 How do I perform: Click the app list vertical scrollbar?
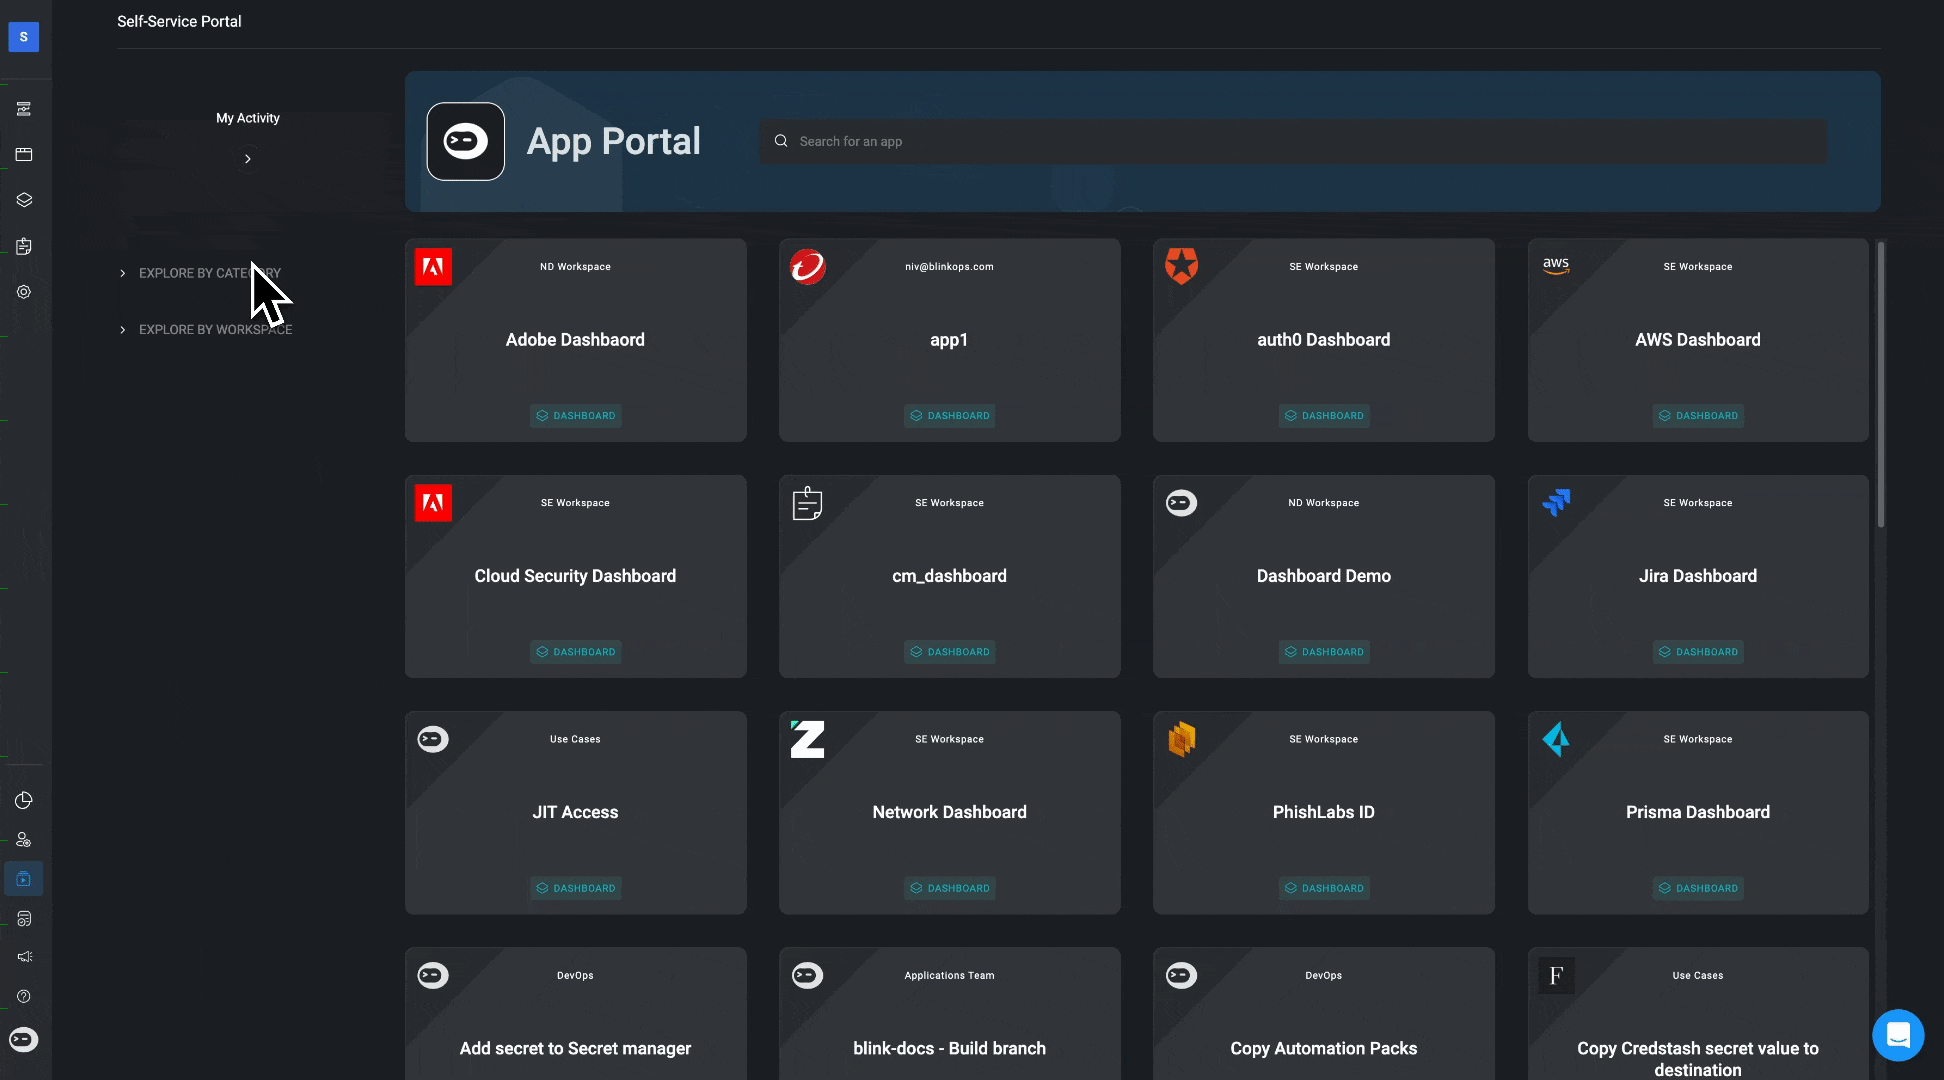pos(1880,385)
